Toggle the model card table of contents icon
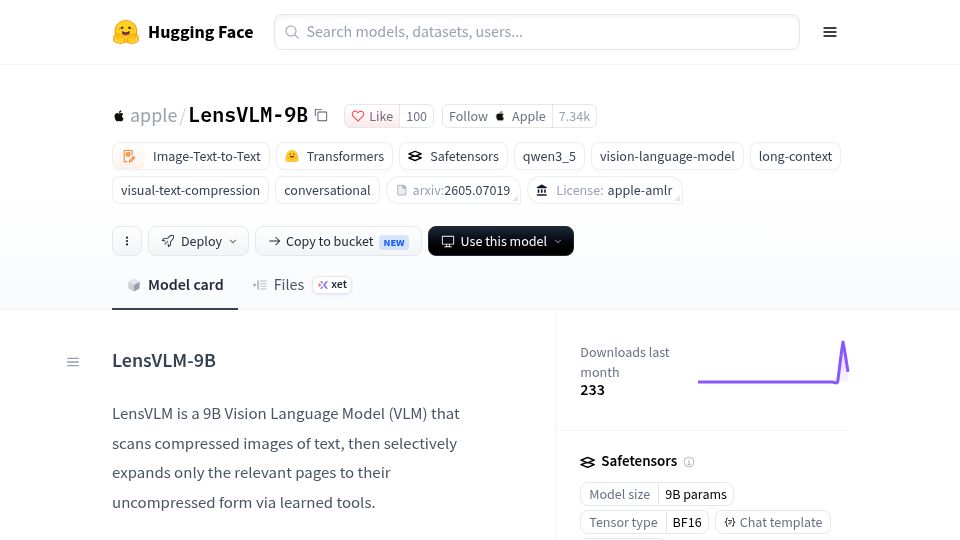 point(73,362)
